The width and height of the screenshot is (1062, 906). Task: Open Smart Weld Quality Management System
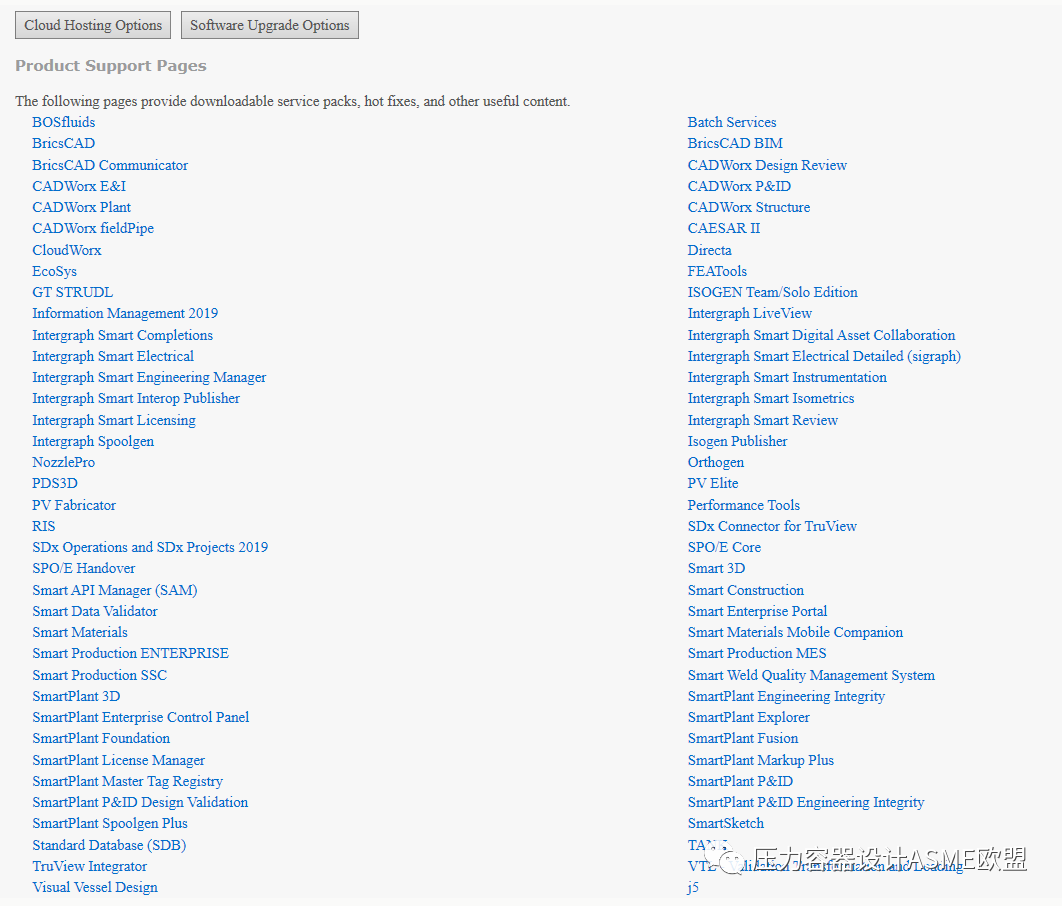pyautogui.click(x=811, y=675)
